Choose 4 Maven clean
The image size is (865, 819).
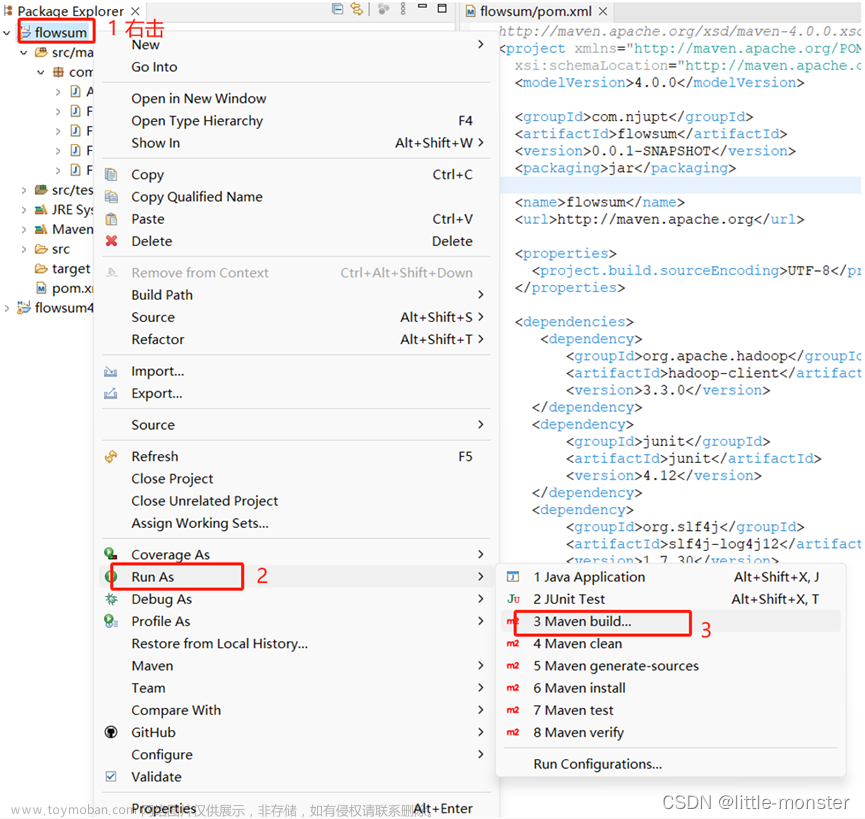tap(671, 644)
